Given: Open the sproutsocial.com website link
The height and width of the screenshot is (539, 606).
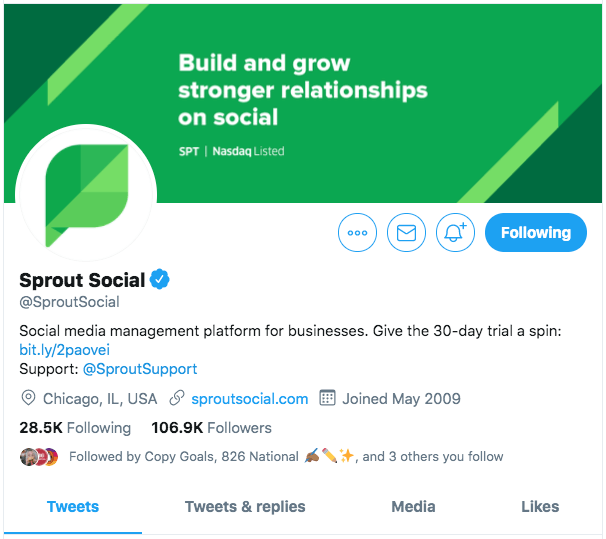Looking at the screenshot, I should [x=250, y=399].
